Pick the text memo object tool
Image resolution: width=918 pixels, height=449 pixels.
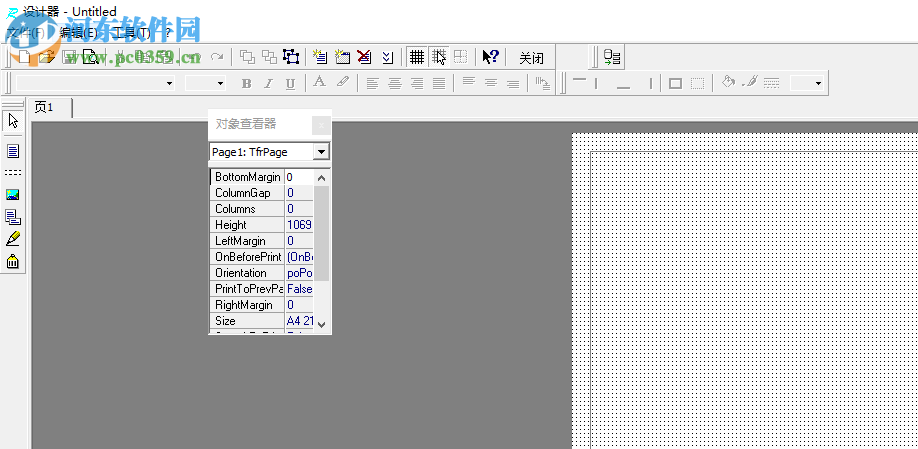point(13,151)
